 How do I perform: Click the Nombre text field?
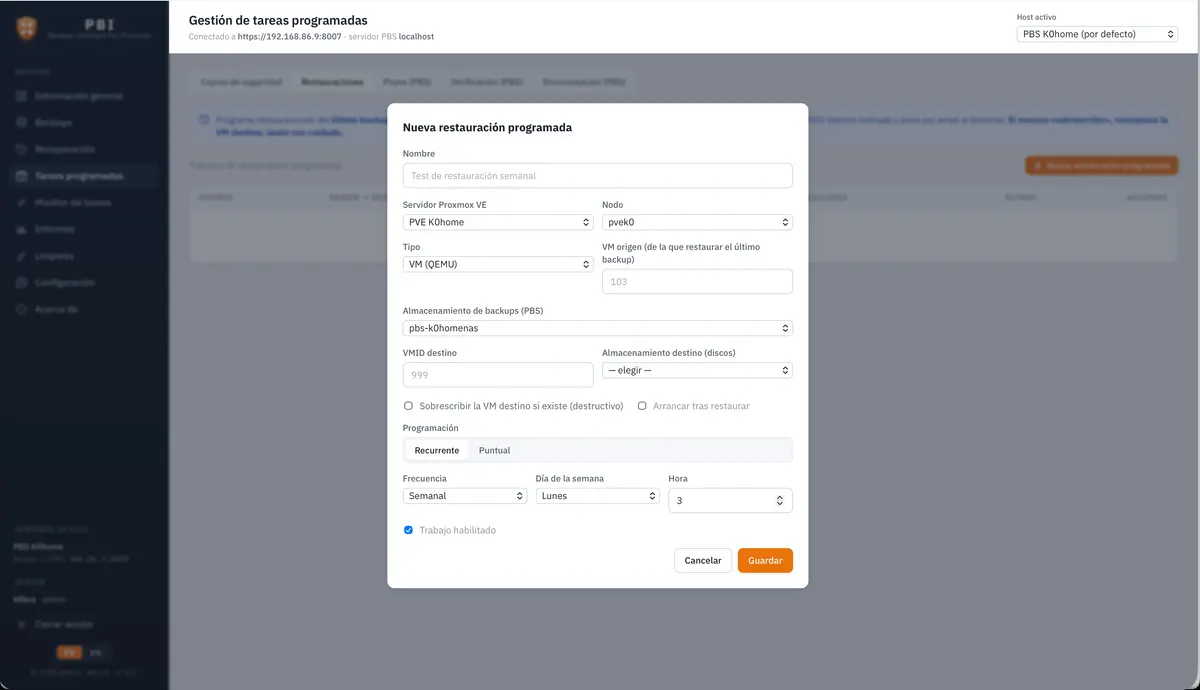tap(598, 175)
